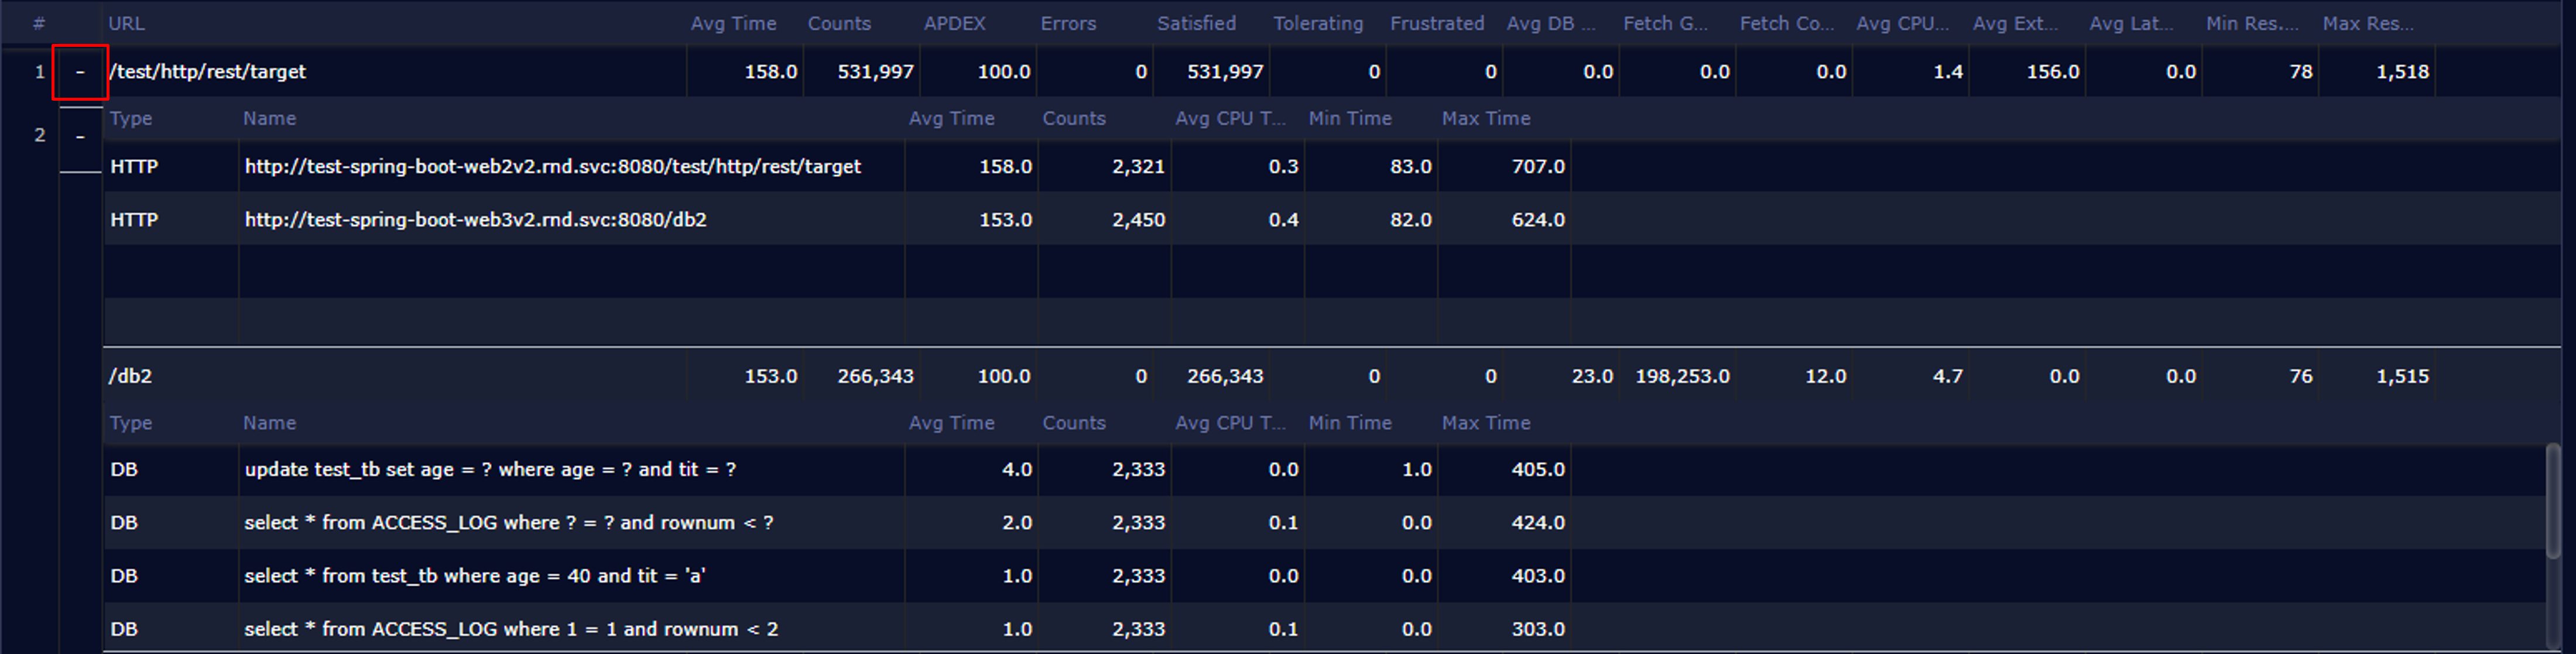Click the Satisfied column header
This screenshot has height=654, width=2576.
[x=1196, y=23]
